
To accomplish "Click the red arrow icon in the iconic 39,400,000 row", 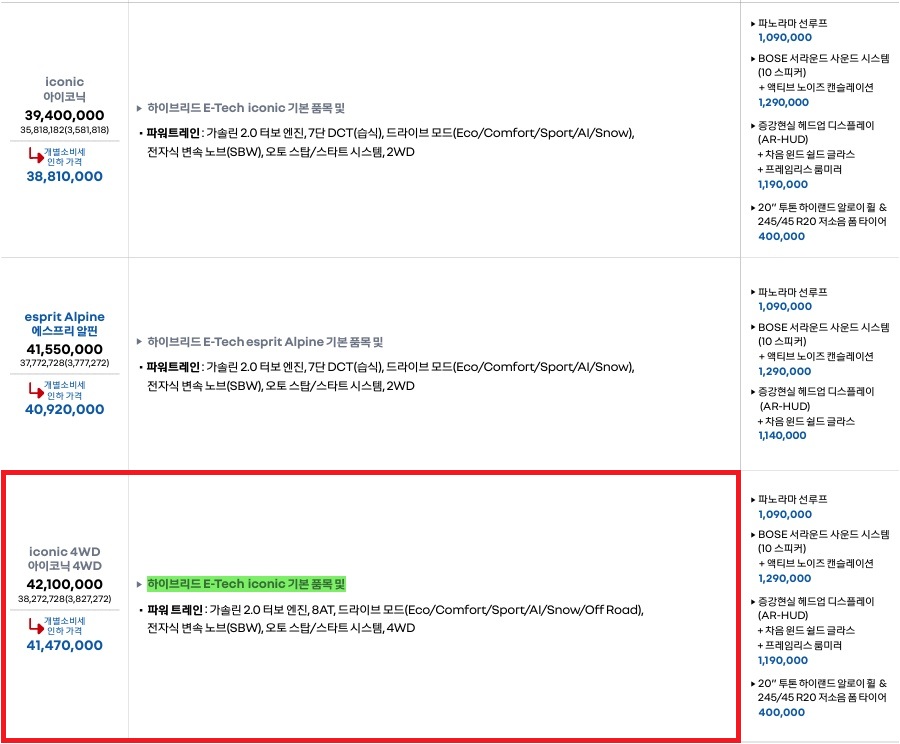I will (x=33, y=155).
